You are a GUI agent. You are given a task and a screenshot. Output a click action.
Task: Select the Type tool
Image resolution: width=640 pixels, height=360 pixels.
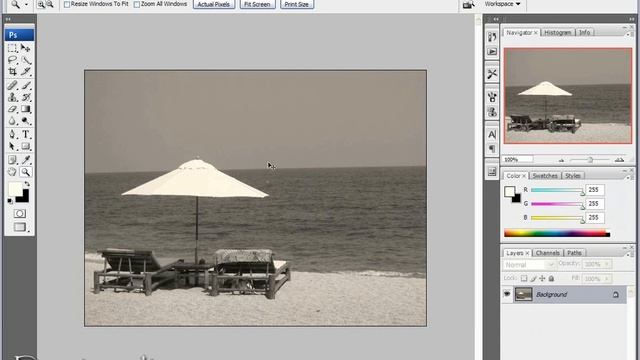tap(26, 134)
